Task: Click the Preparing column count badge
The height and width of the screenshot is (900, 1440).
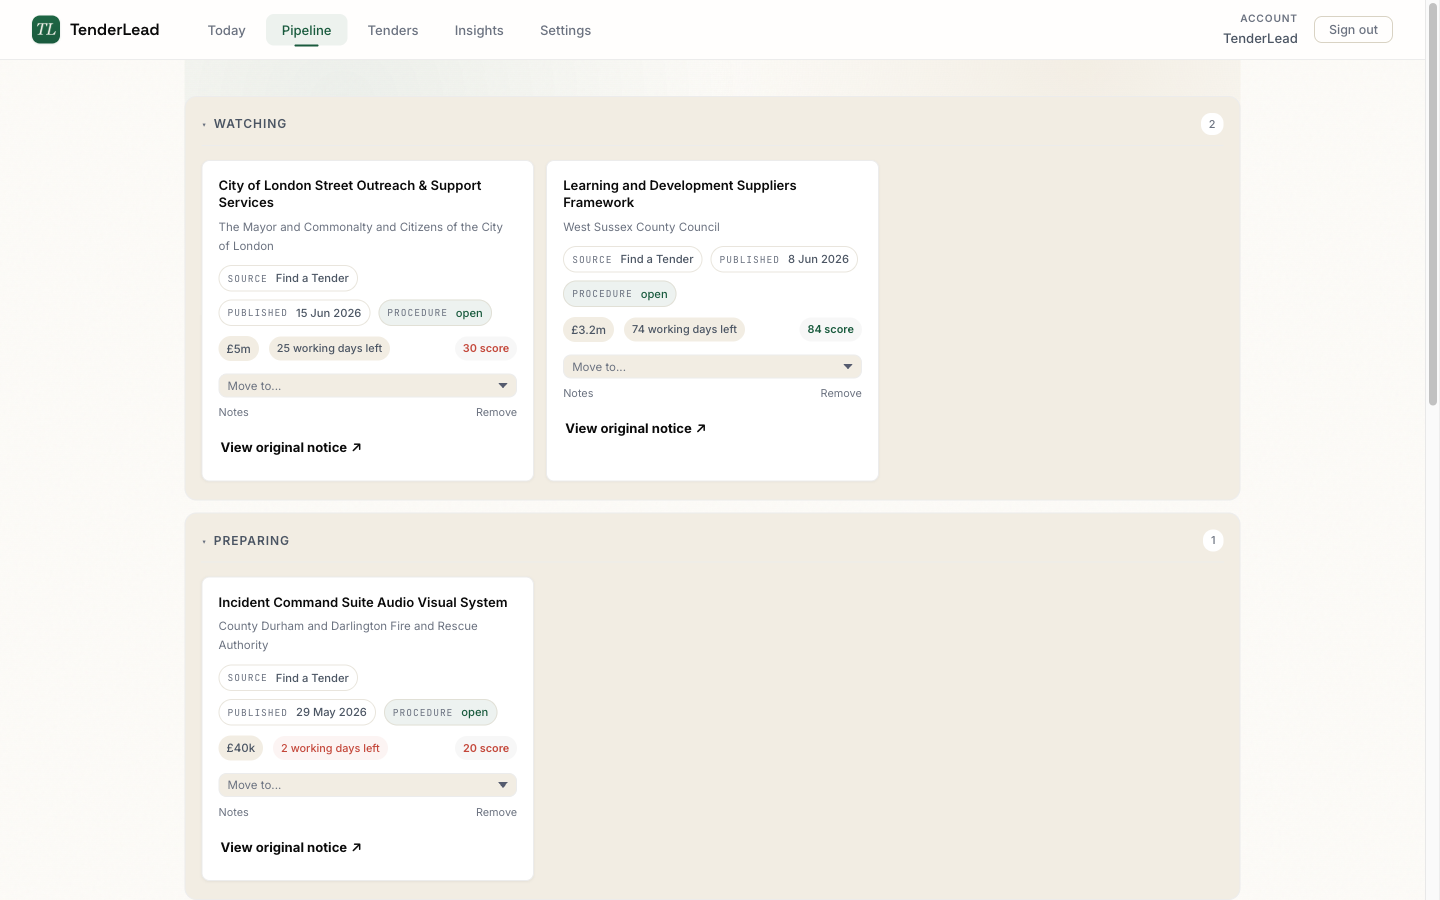Action: pyautogui.click(x=1213, y=540)
